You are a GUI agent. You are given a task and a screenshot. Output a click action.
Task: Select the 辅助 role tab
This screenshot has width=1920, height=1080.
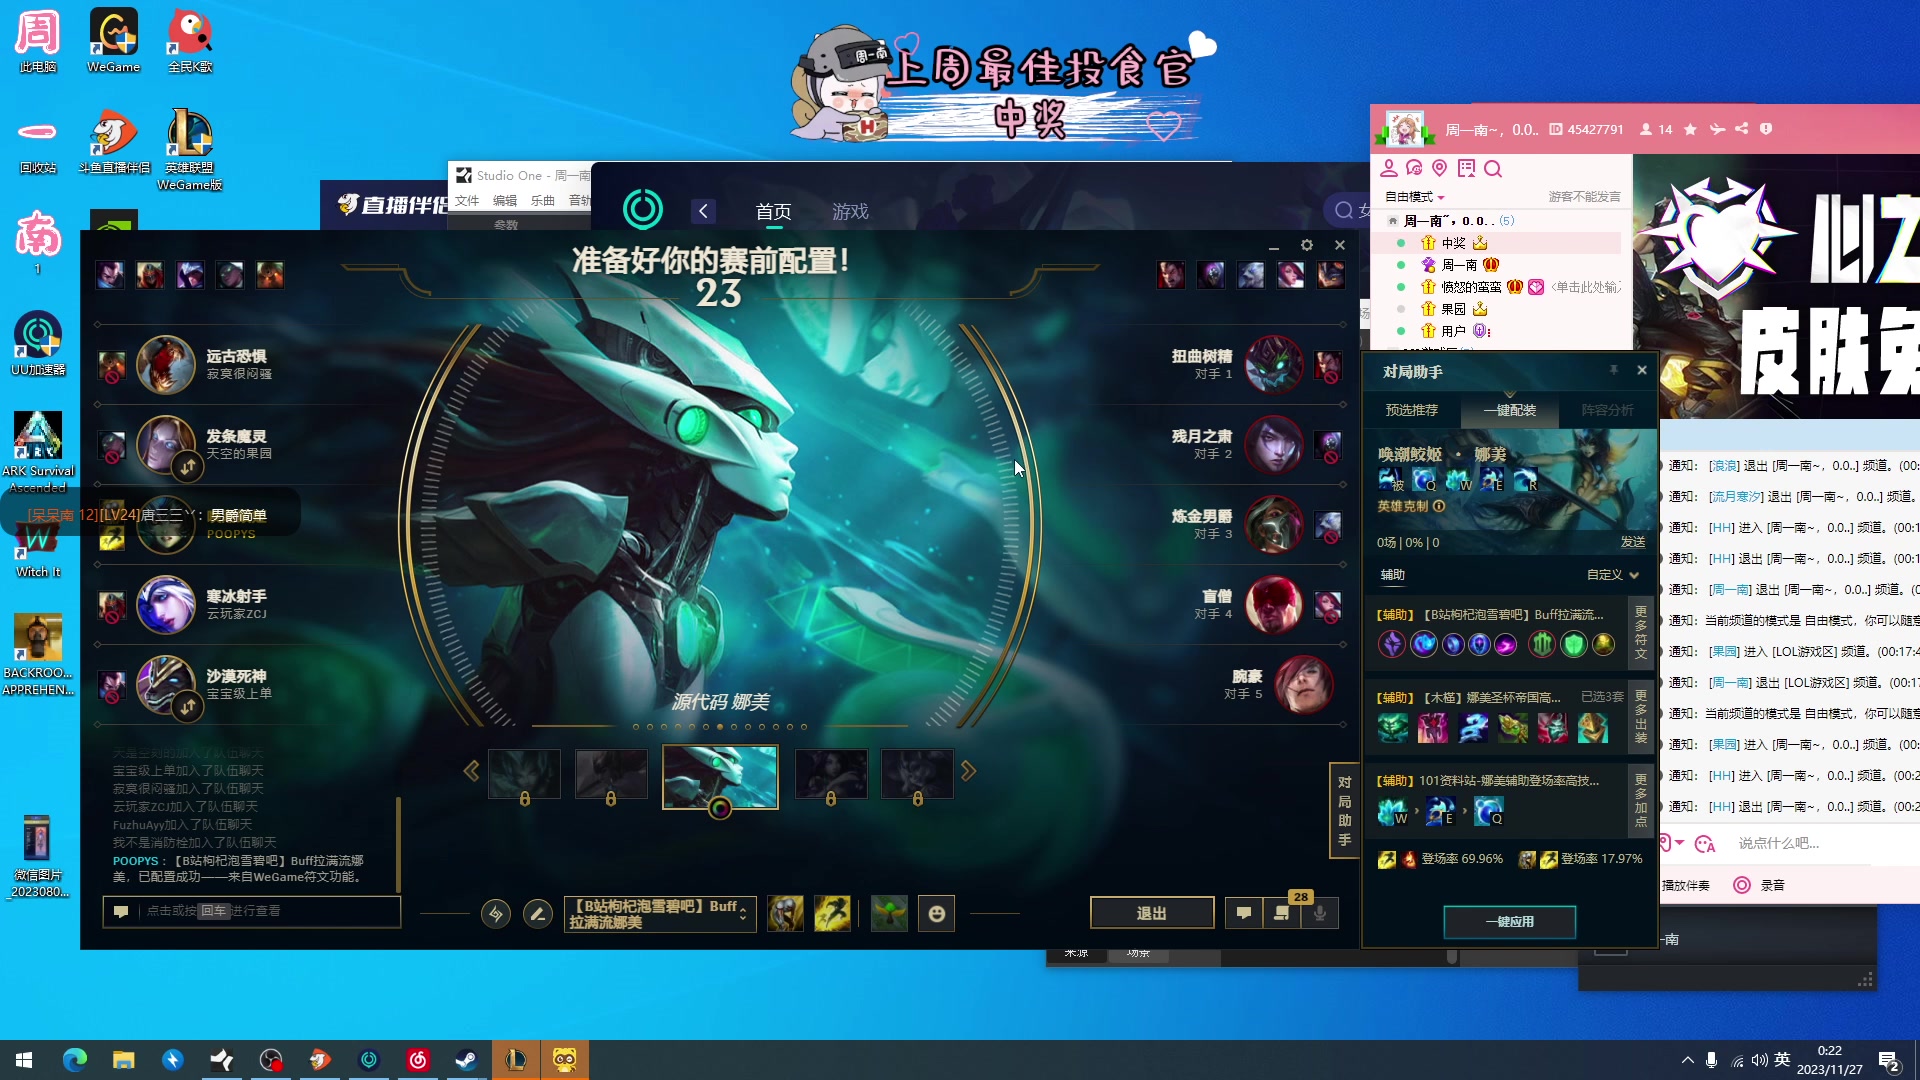[x=1393, y=575]
